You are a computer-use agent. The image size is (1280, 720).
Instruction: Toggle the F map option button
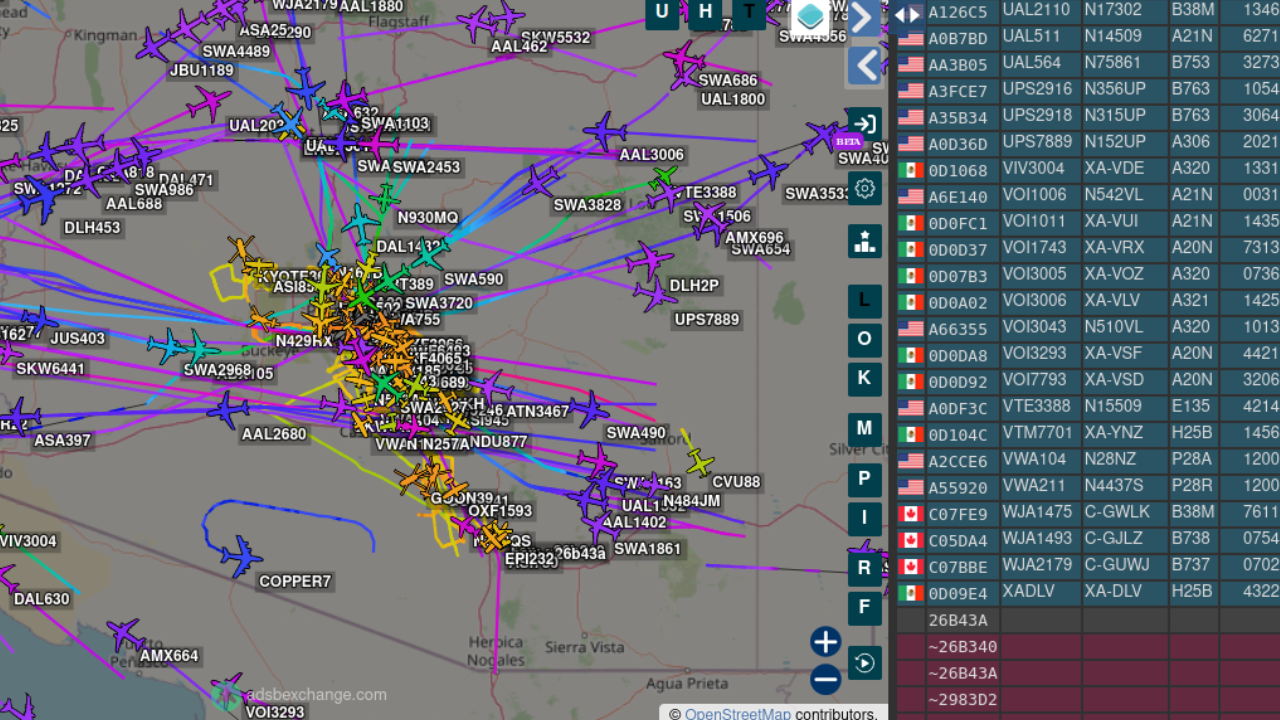(x=865, y=607)
